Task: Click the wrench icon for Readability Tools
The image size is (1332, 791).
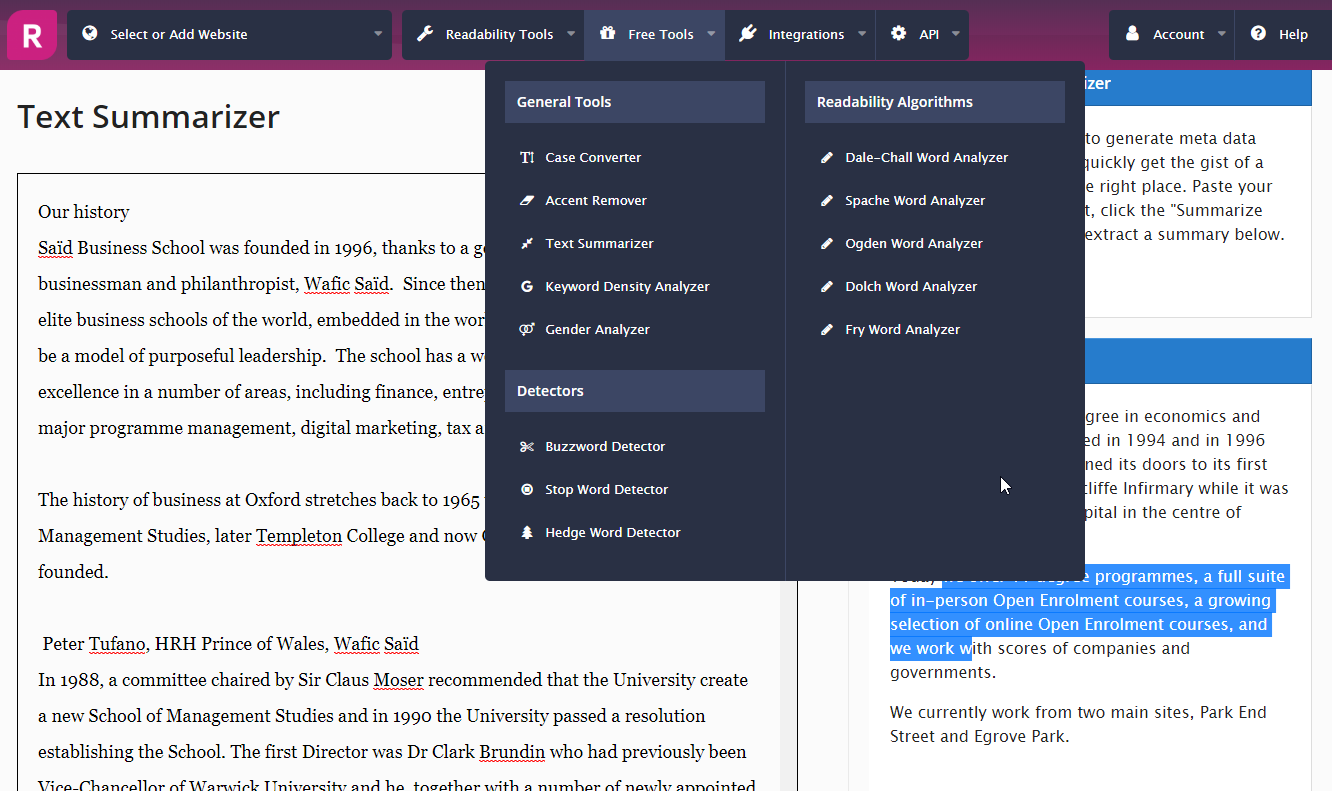Action: click(425, 34)
